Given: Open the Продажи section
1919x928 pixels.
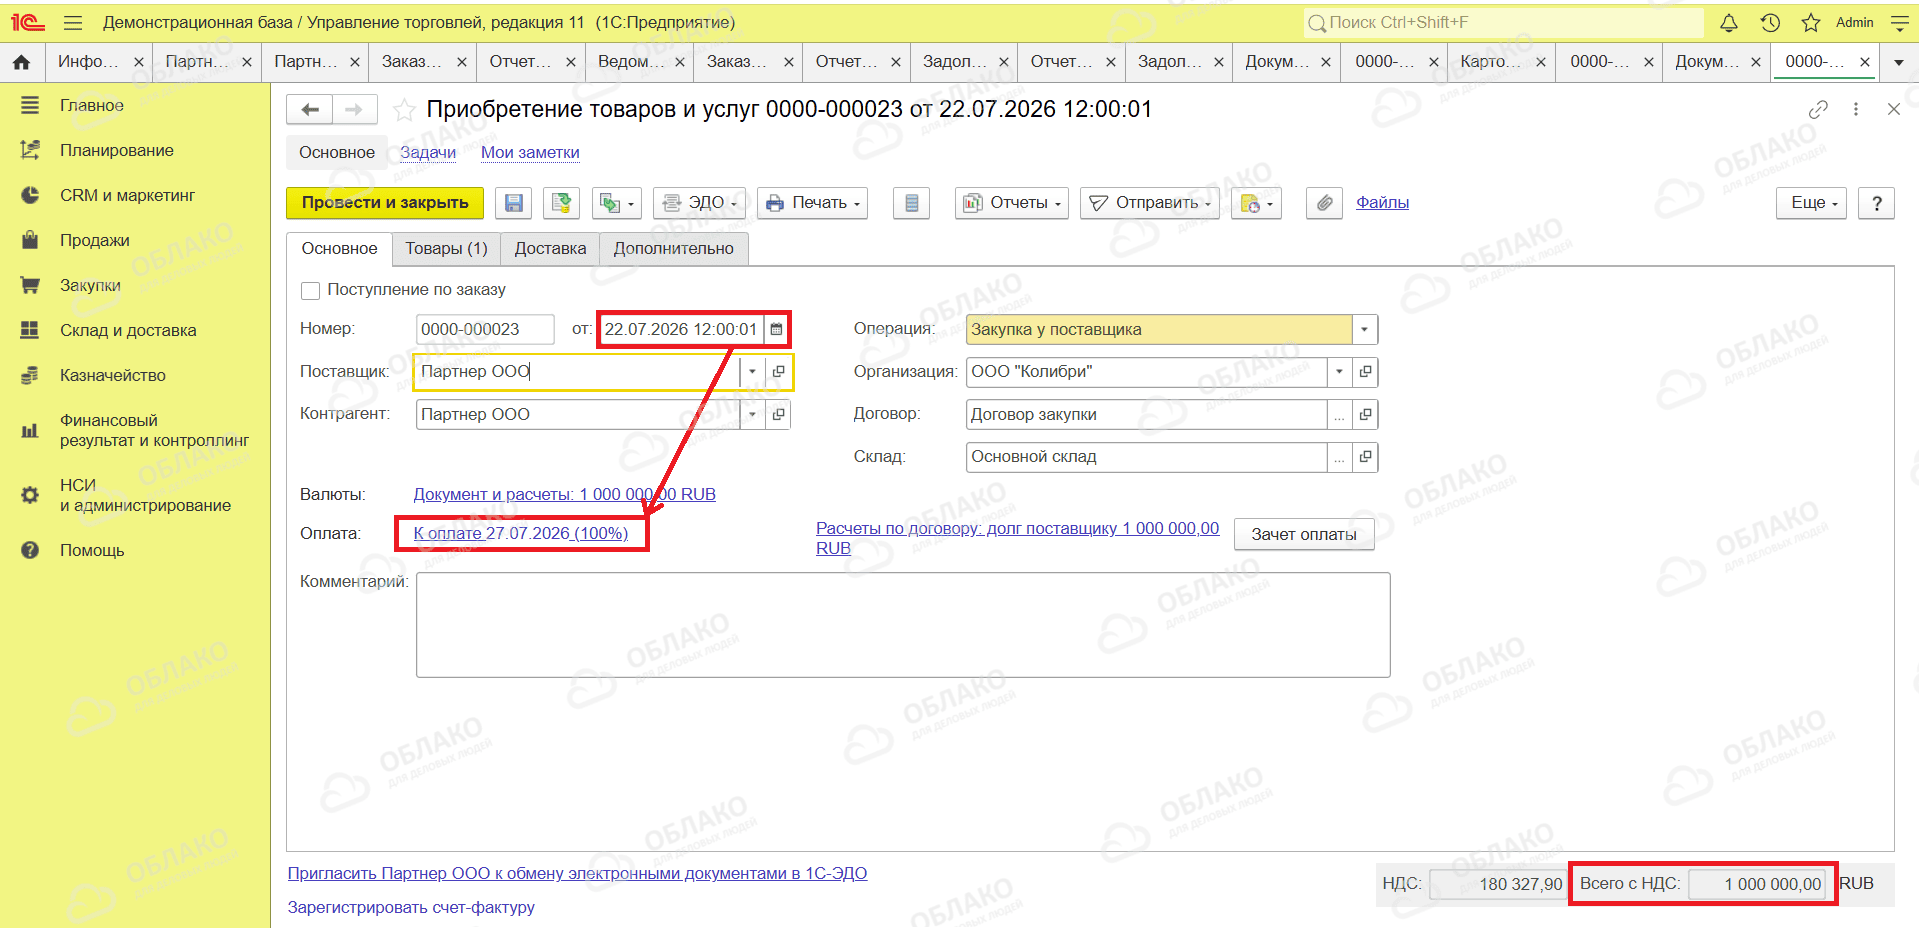Looking at the screenshot, I should pyautogui.click(x=95, y=240).
